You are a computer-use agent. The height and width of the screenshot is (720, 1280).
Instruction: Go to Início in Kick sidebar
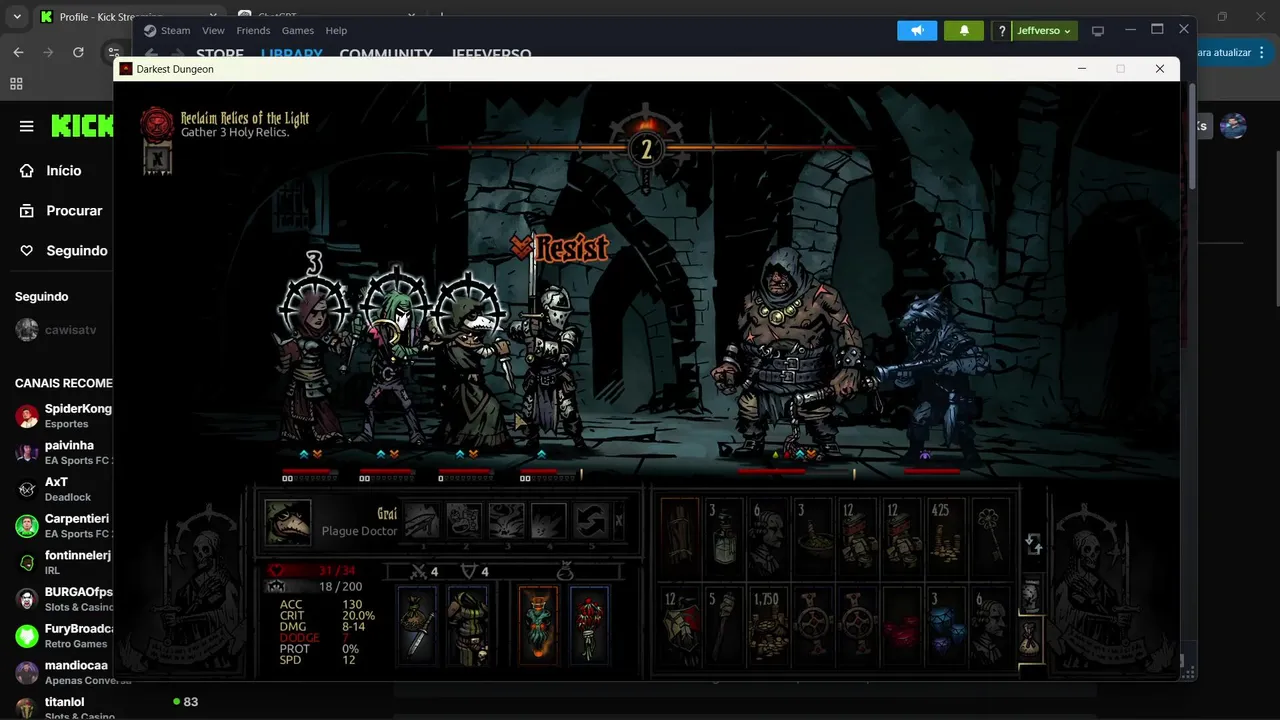tap(52, 171)
